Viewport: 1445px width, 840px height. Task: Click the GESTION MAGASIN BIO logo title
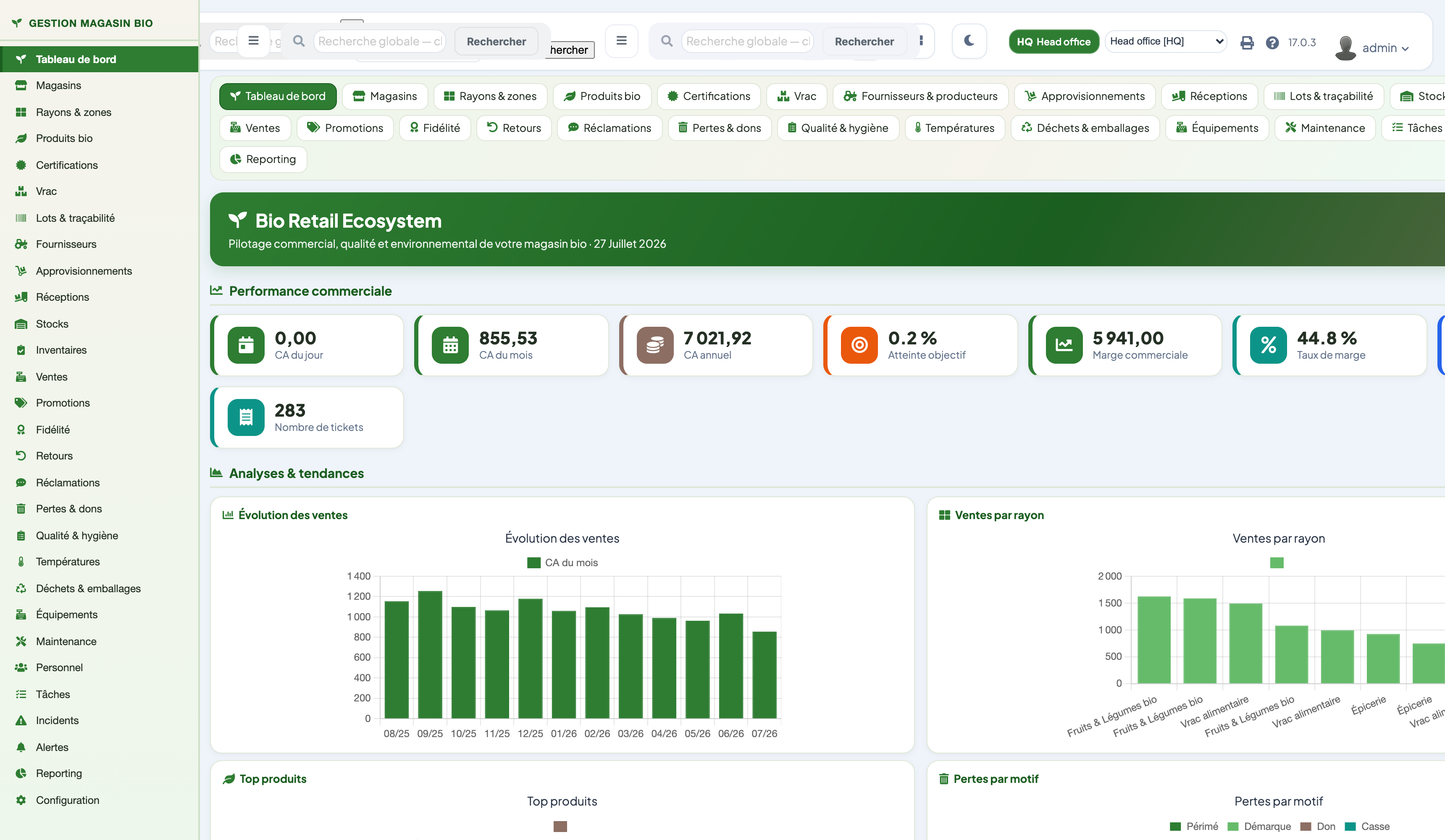pyautogui.click(x=91, y=22)
